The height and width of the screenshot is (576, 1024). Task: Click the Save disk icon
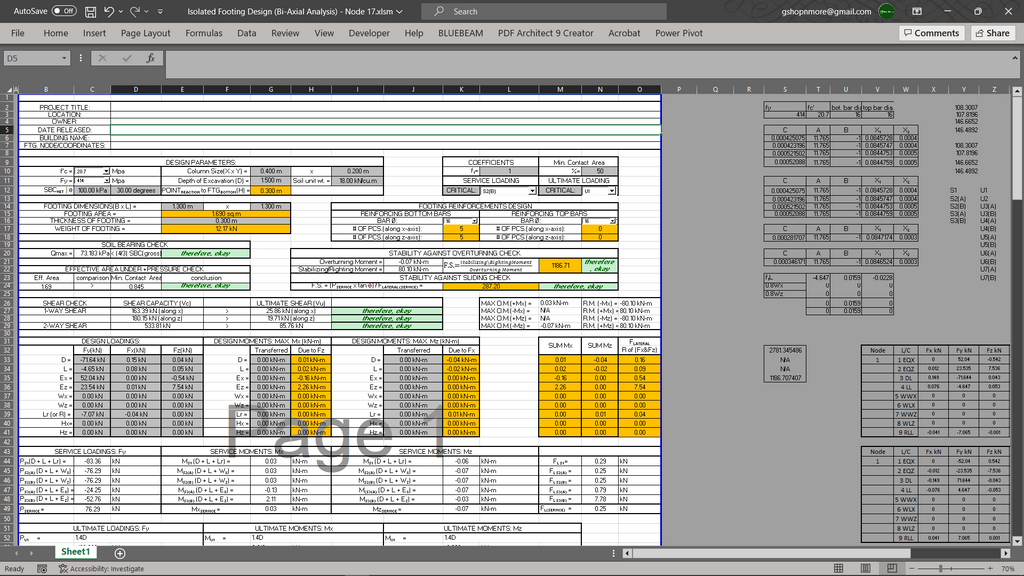pyautogui.click(x=91, y=11)
